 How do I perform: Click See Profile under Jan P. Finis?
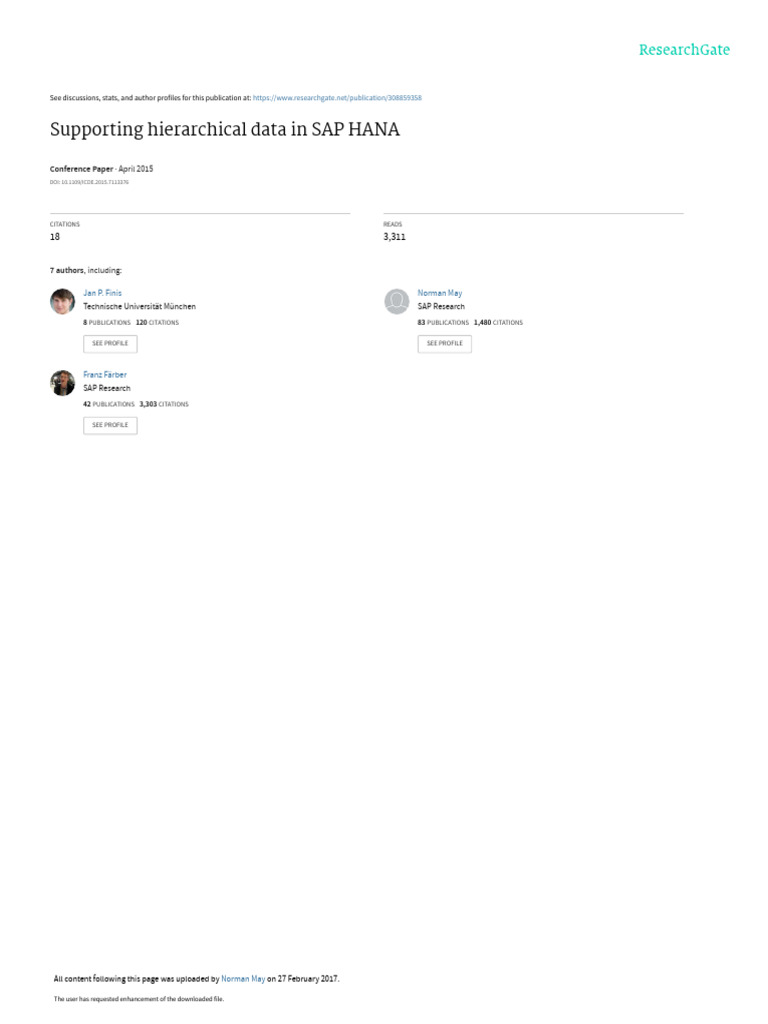[x=110, y=344]
